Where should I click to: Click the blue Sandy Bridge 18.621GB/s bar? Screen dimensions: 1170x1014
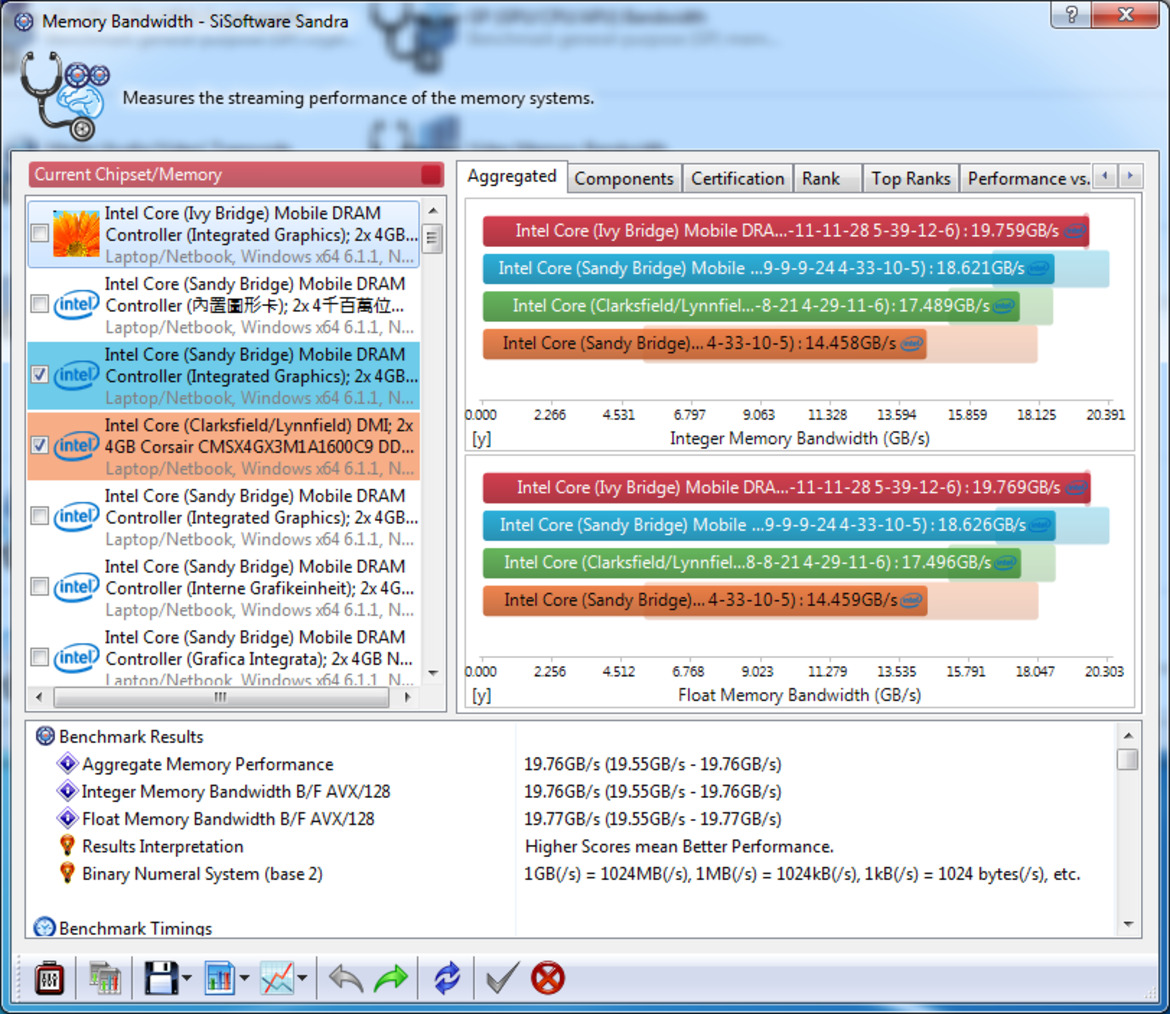pos(768,268)
